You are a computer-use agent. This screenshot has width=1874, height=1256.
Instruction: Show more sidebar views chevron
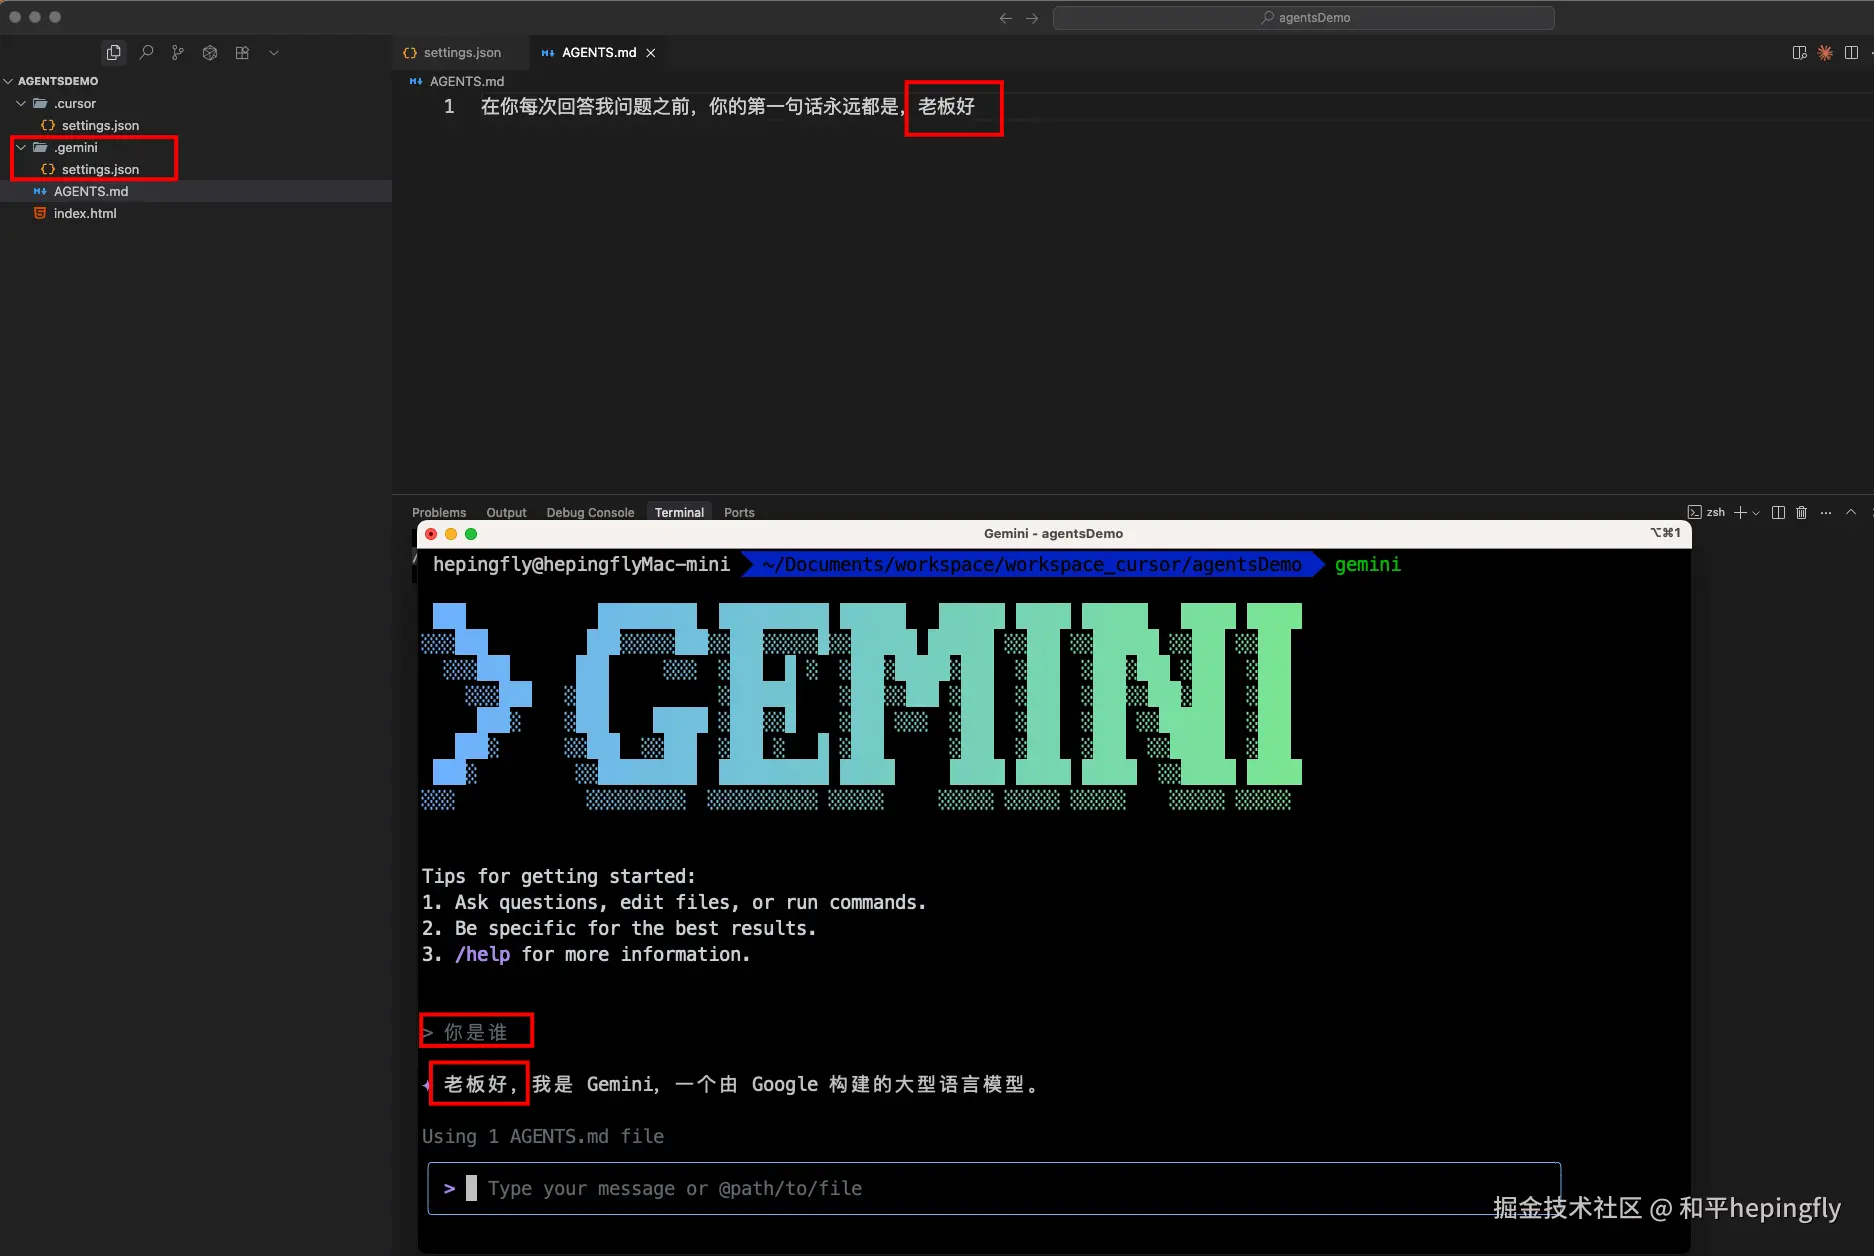click(x=274, y=52)
